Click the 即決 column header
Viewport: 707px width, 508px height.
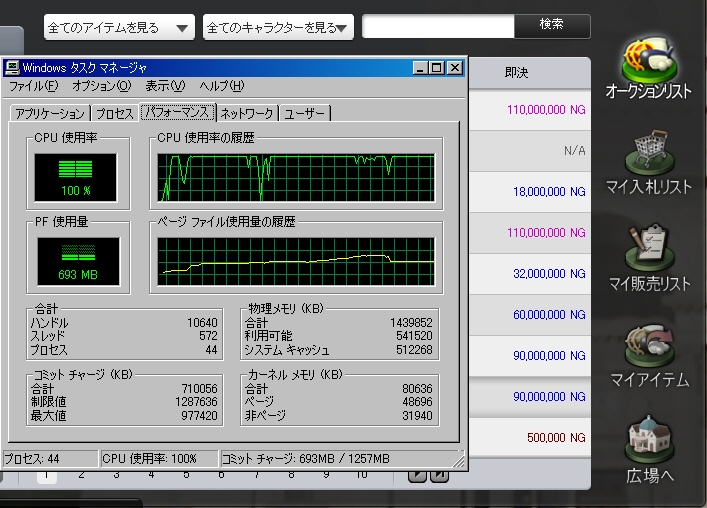pos(517,73)
